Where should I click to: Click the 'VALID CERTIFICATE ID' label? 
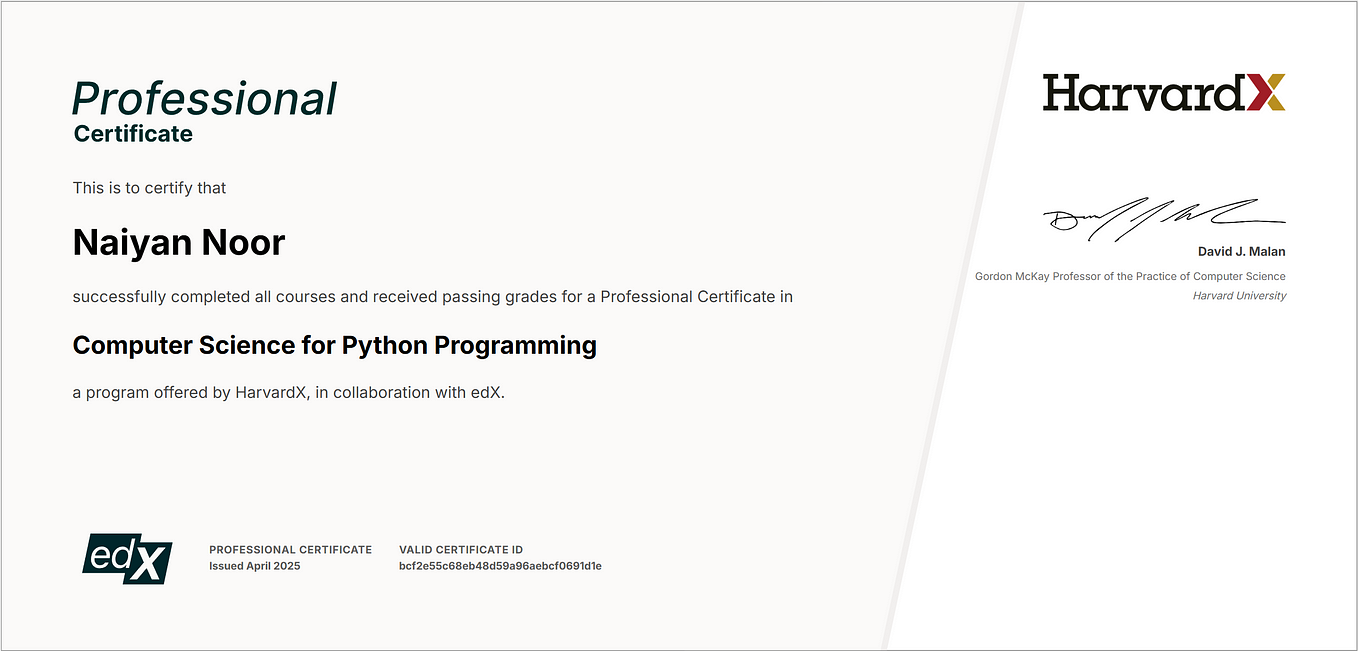pyautogui.click(x=461, y=550)
